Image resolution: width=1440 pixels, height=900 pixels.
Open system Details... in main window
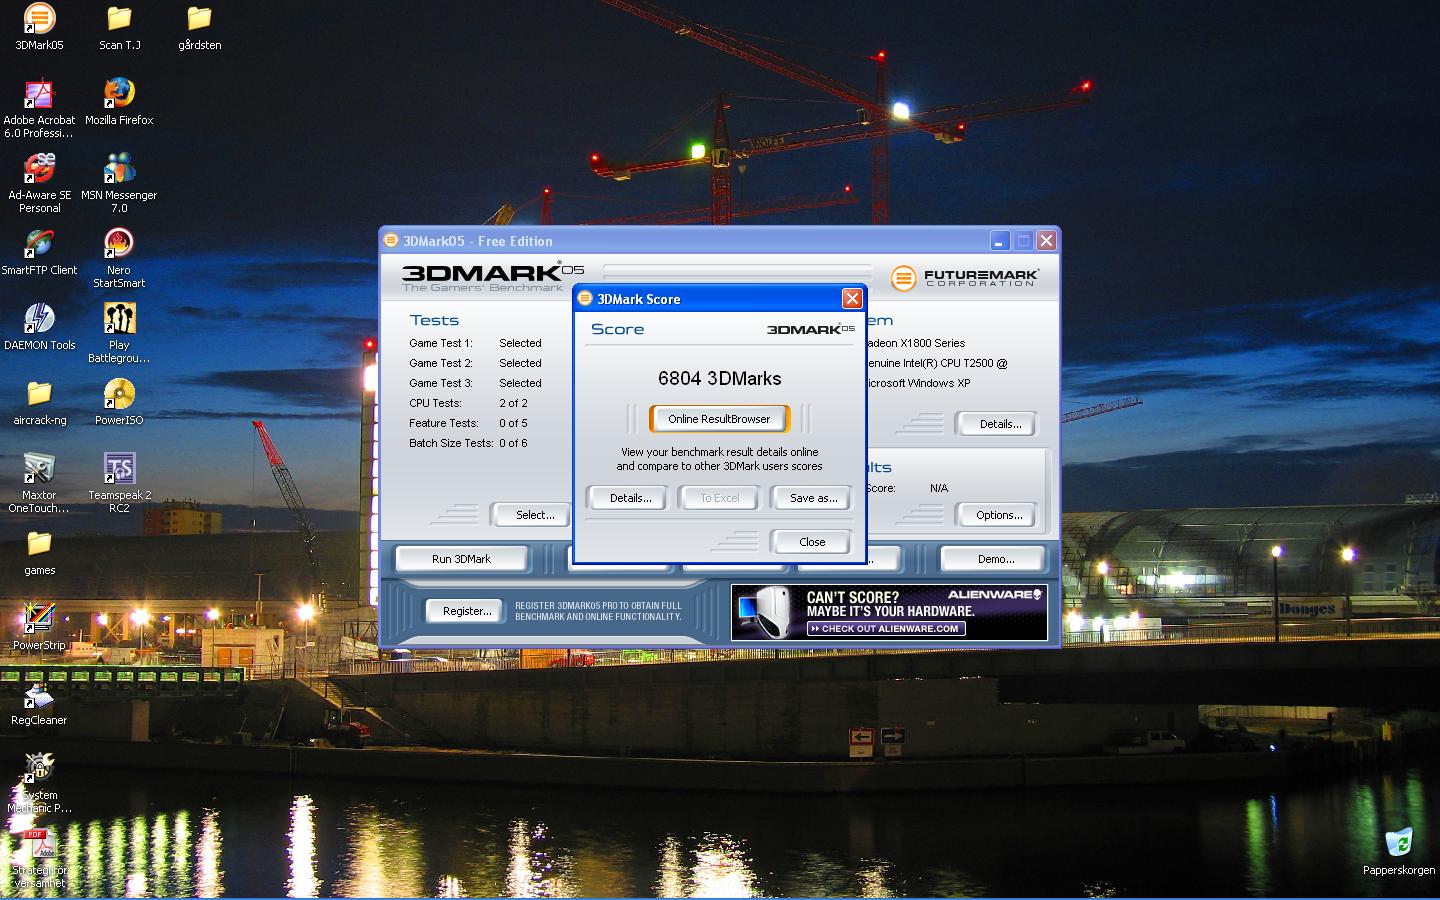[x=996, y=424]
